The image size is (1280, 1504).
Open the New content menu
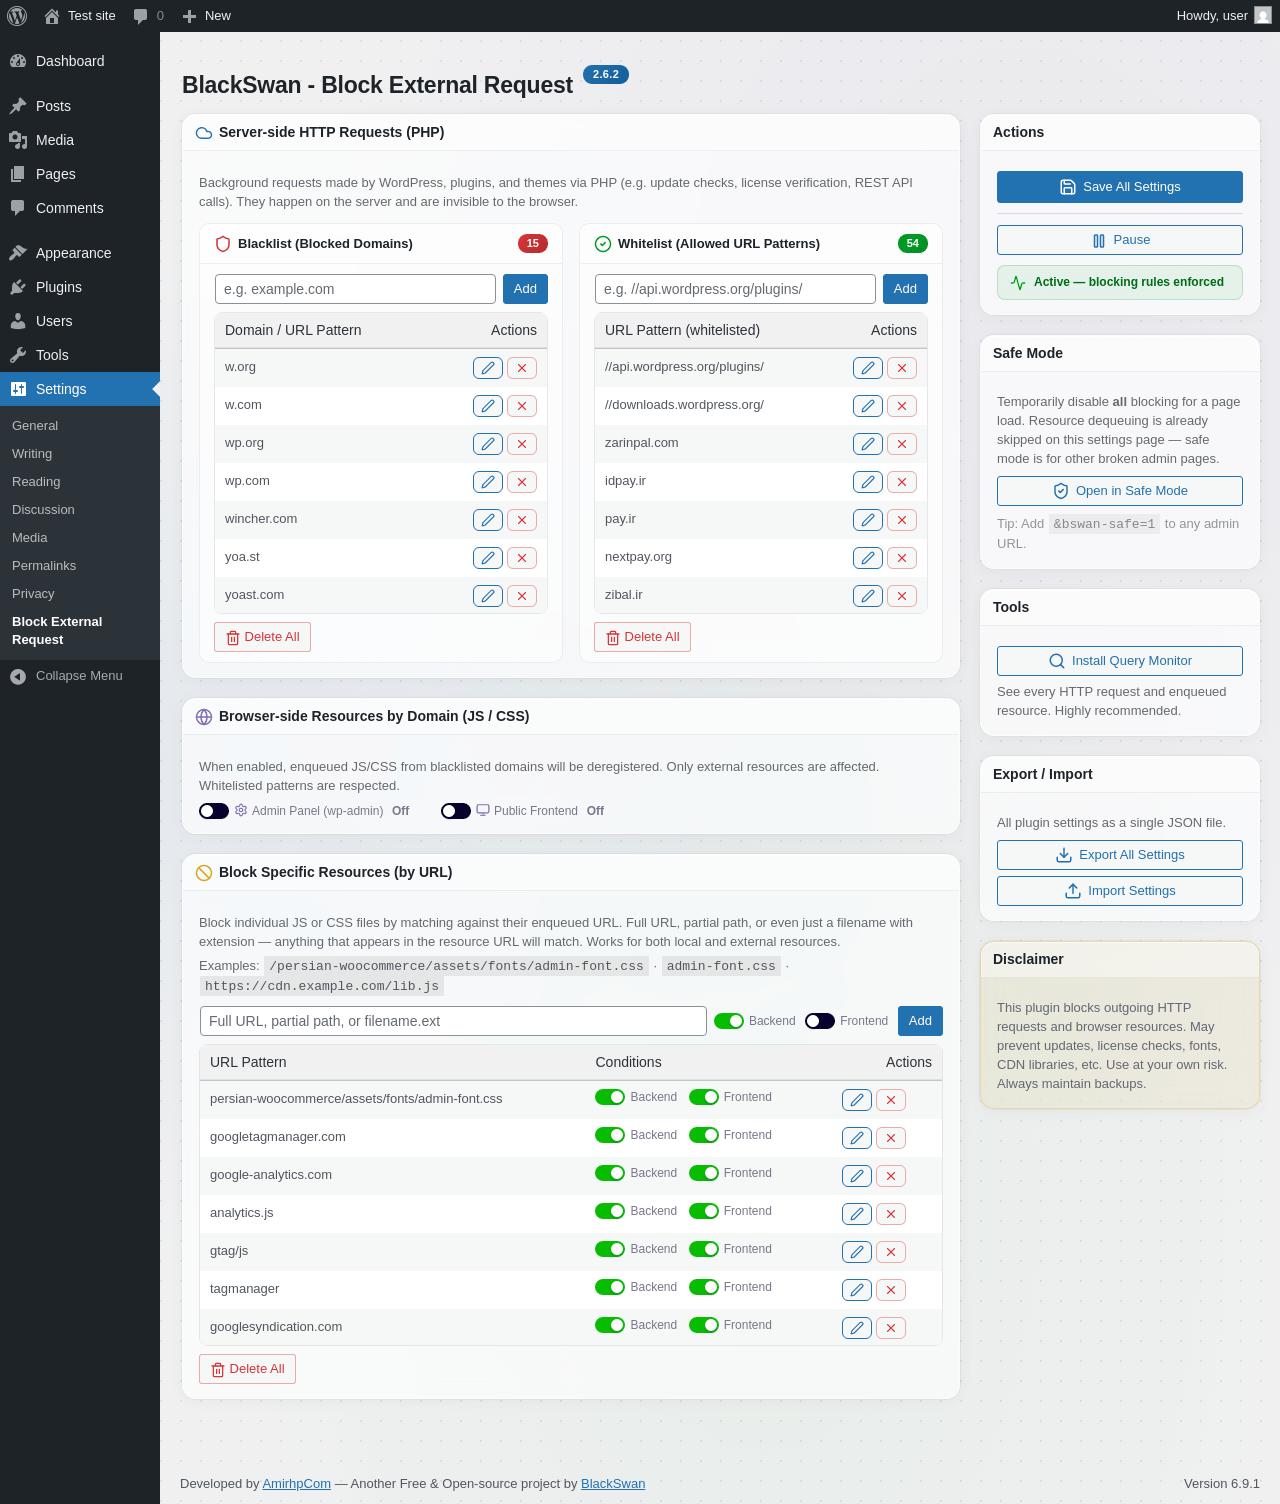[x=207, y=16]
